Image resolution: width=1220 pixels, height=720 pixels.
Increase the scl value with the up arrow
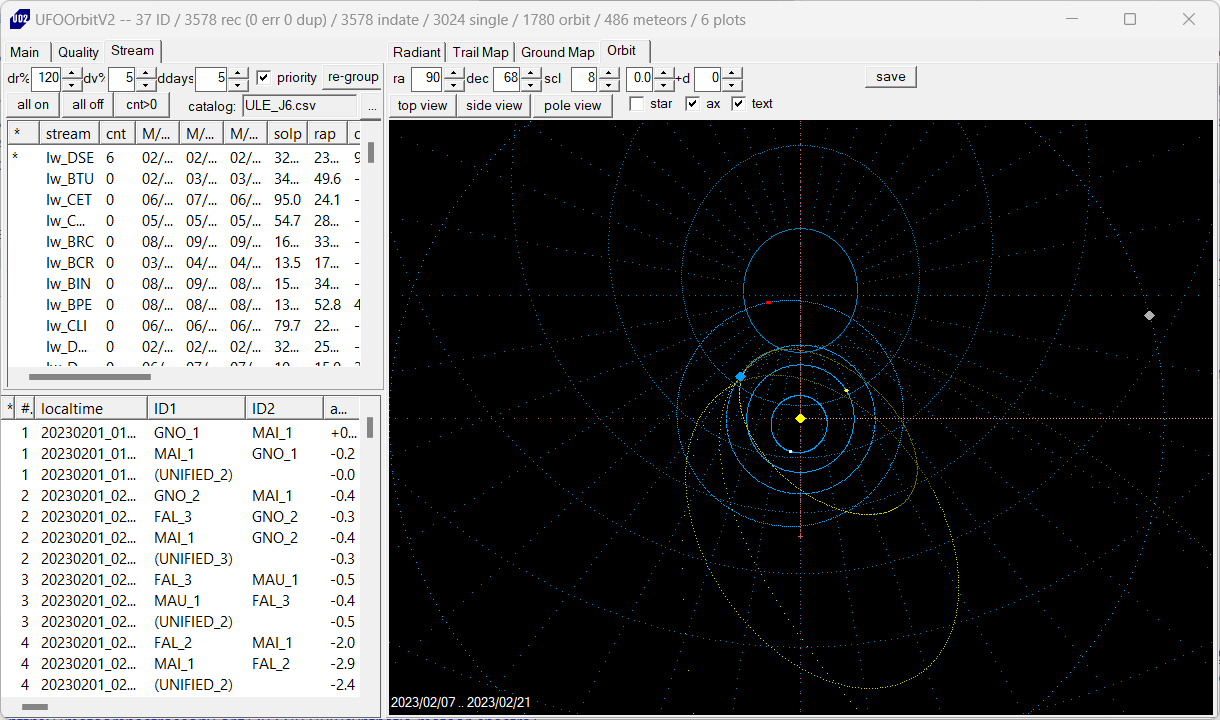[608, 72]
